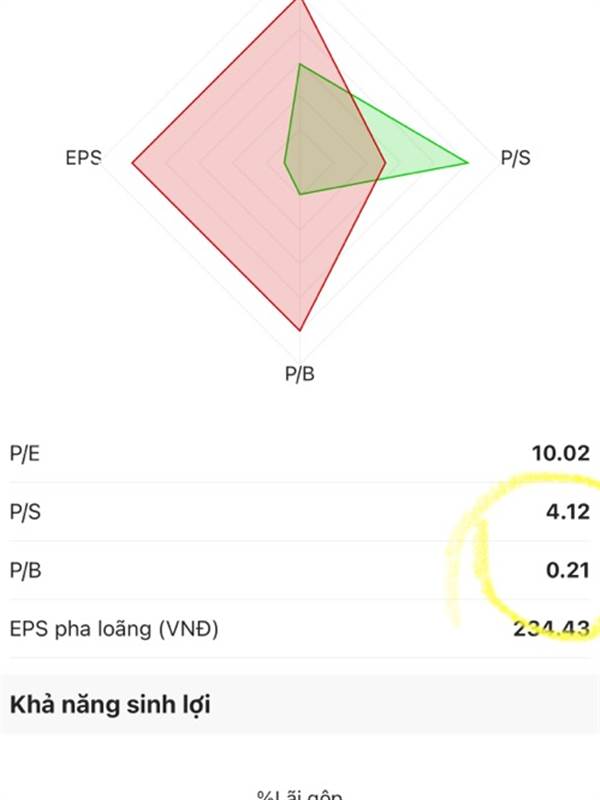
Task: Open the Khả năng sinh lợi section header
Action: pyautogui.click(x=300, y=705)
